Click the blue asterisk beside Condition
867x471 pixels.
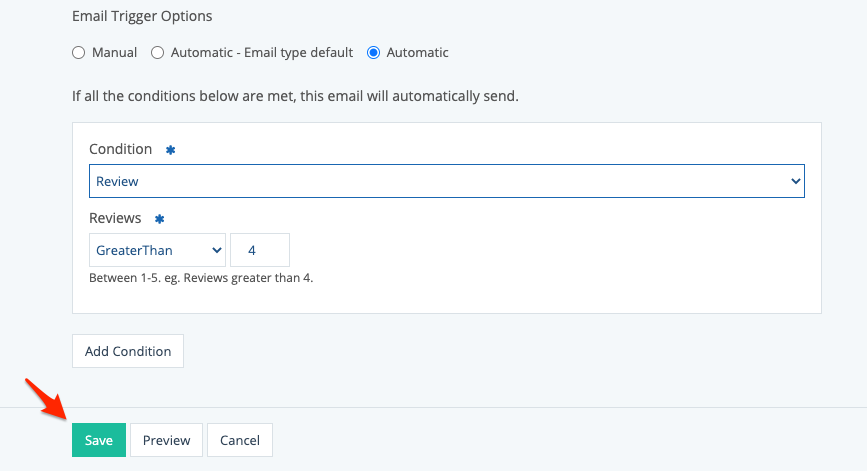tap(170, 149)
